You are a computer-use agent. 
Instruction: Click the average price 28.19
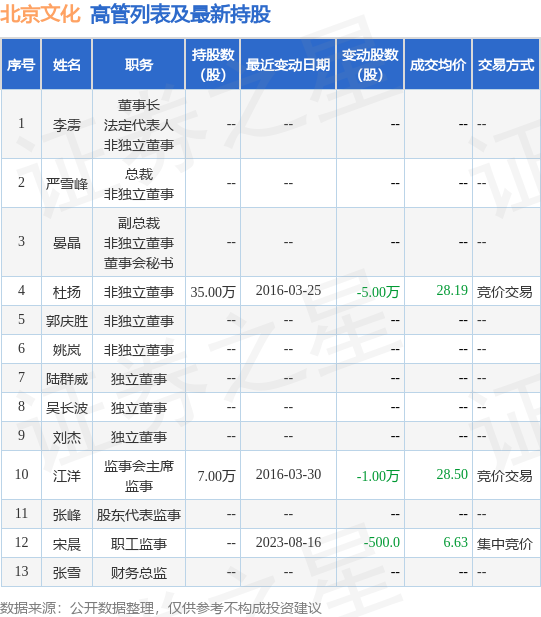(452, 290)
